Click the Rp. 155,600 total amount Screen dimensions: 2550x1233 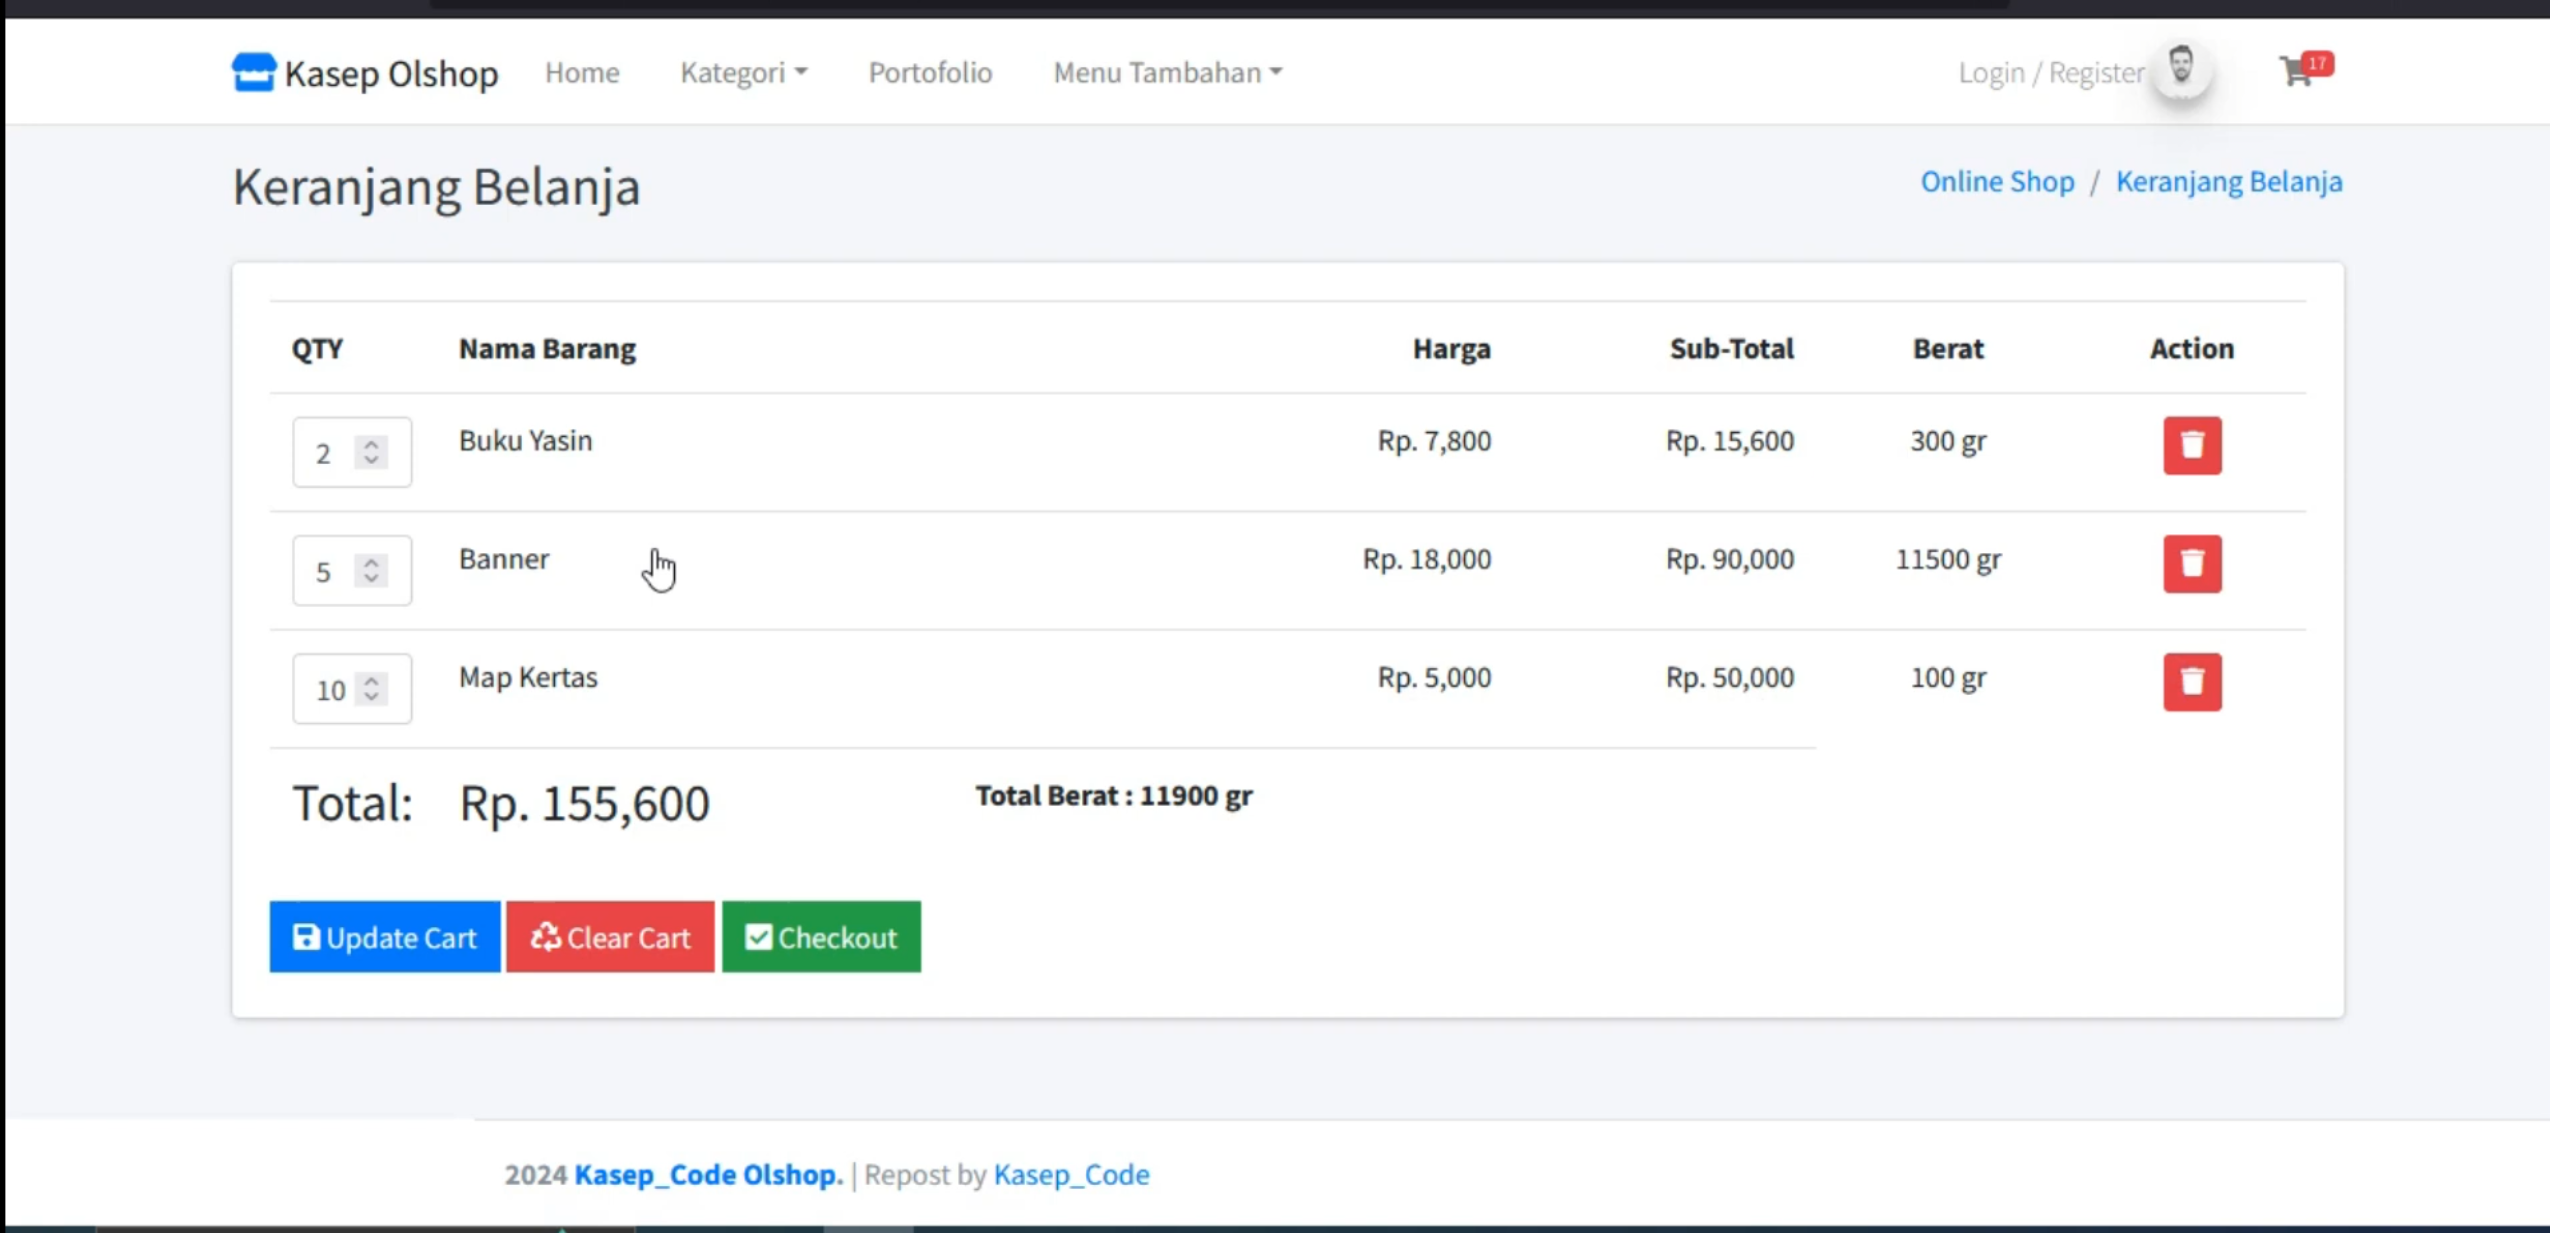coord(584,803)
